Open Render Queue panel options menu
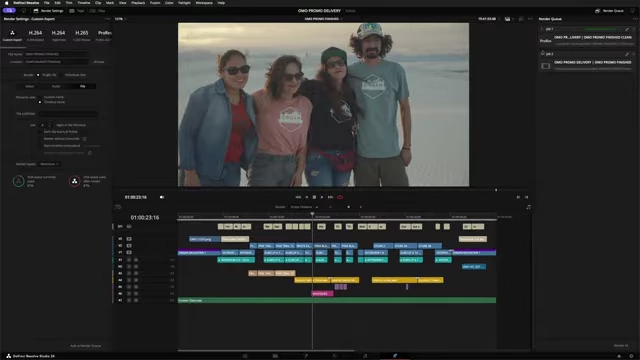This screenshot has width=640, height=360. [x=635, y=19]
